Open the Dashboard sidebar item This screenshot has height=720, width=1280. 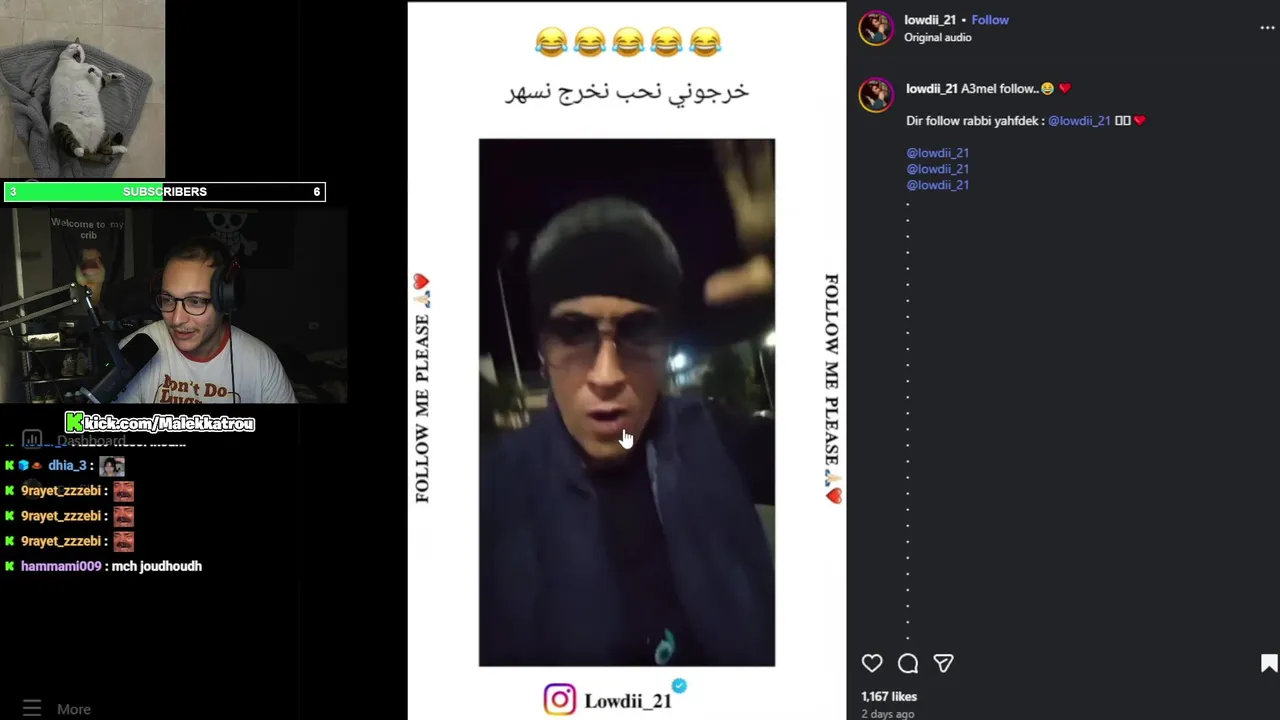click(x=91, y=441)
